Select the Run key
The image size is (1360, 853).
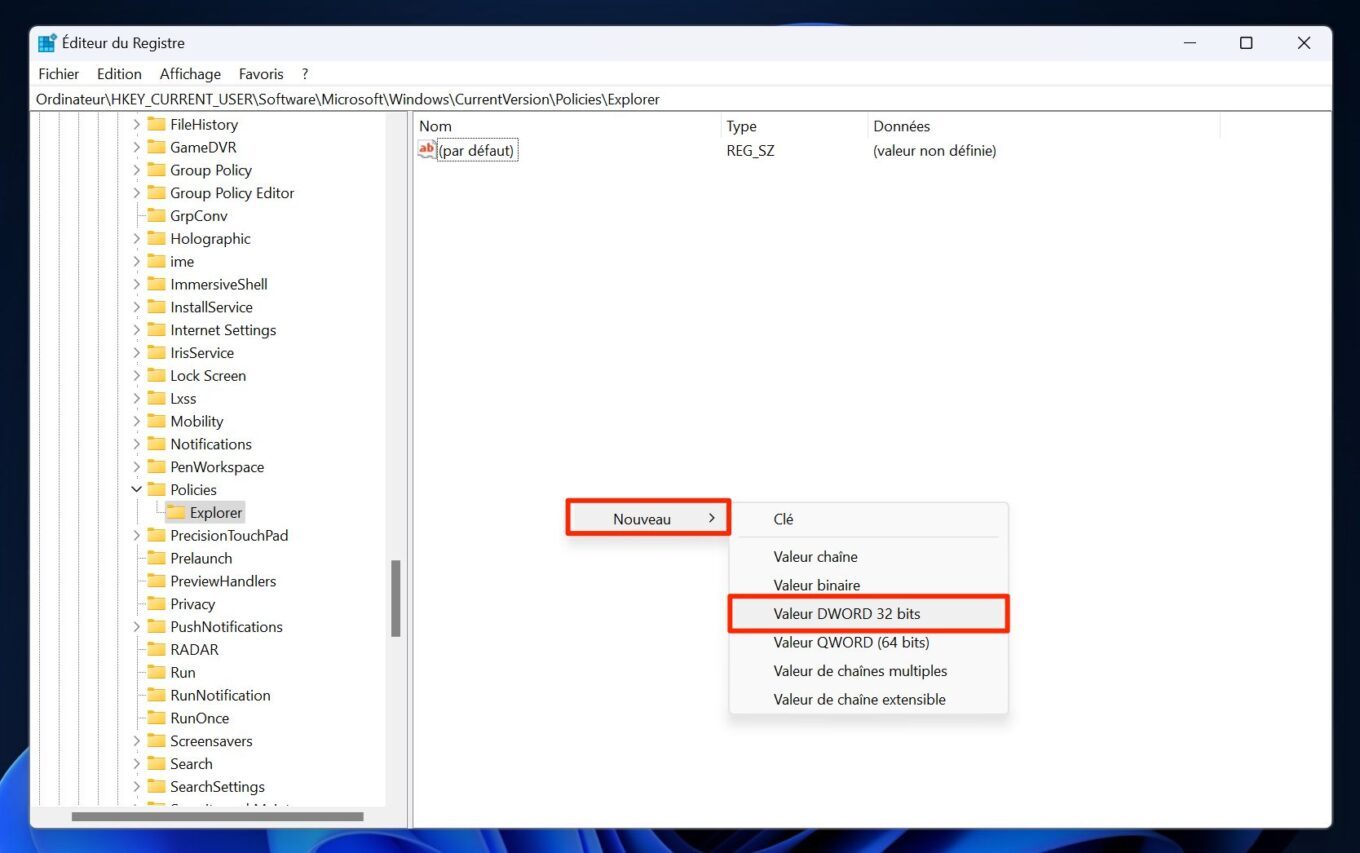tap(183, 673)
